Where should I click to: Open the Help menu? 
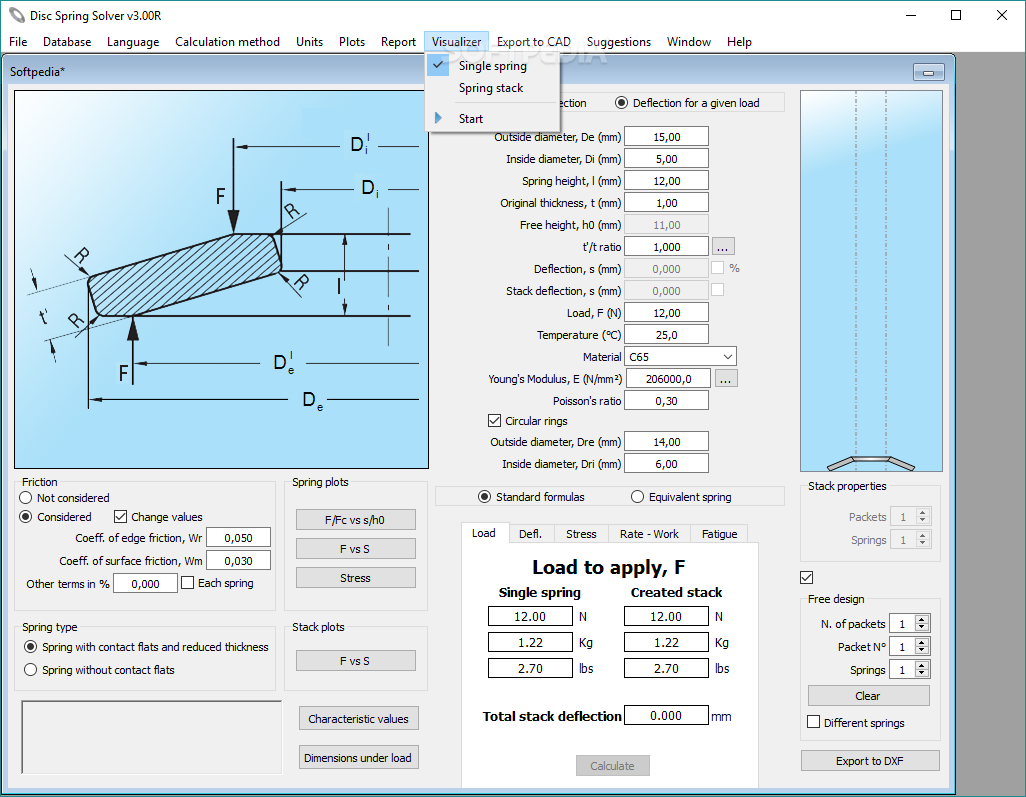point(739,42)
